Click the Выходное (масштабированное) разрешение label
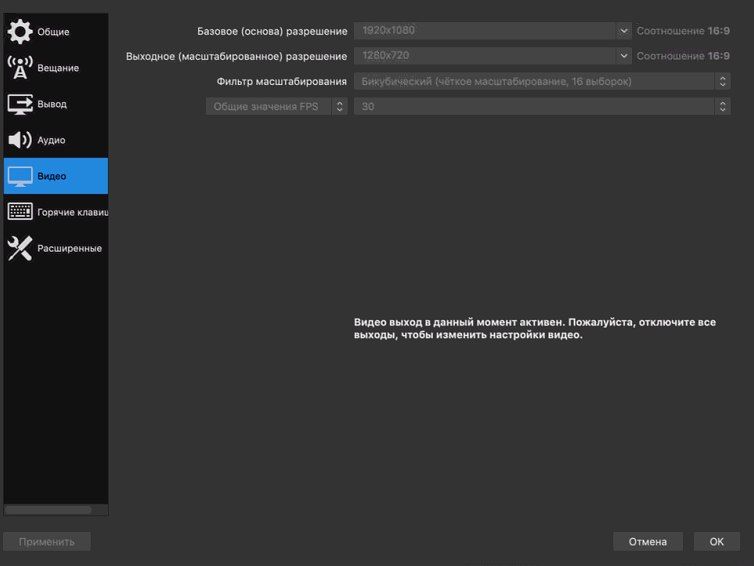This screenshot has height=566, width=754. pos(236,56)
